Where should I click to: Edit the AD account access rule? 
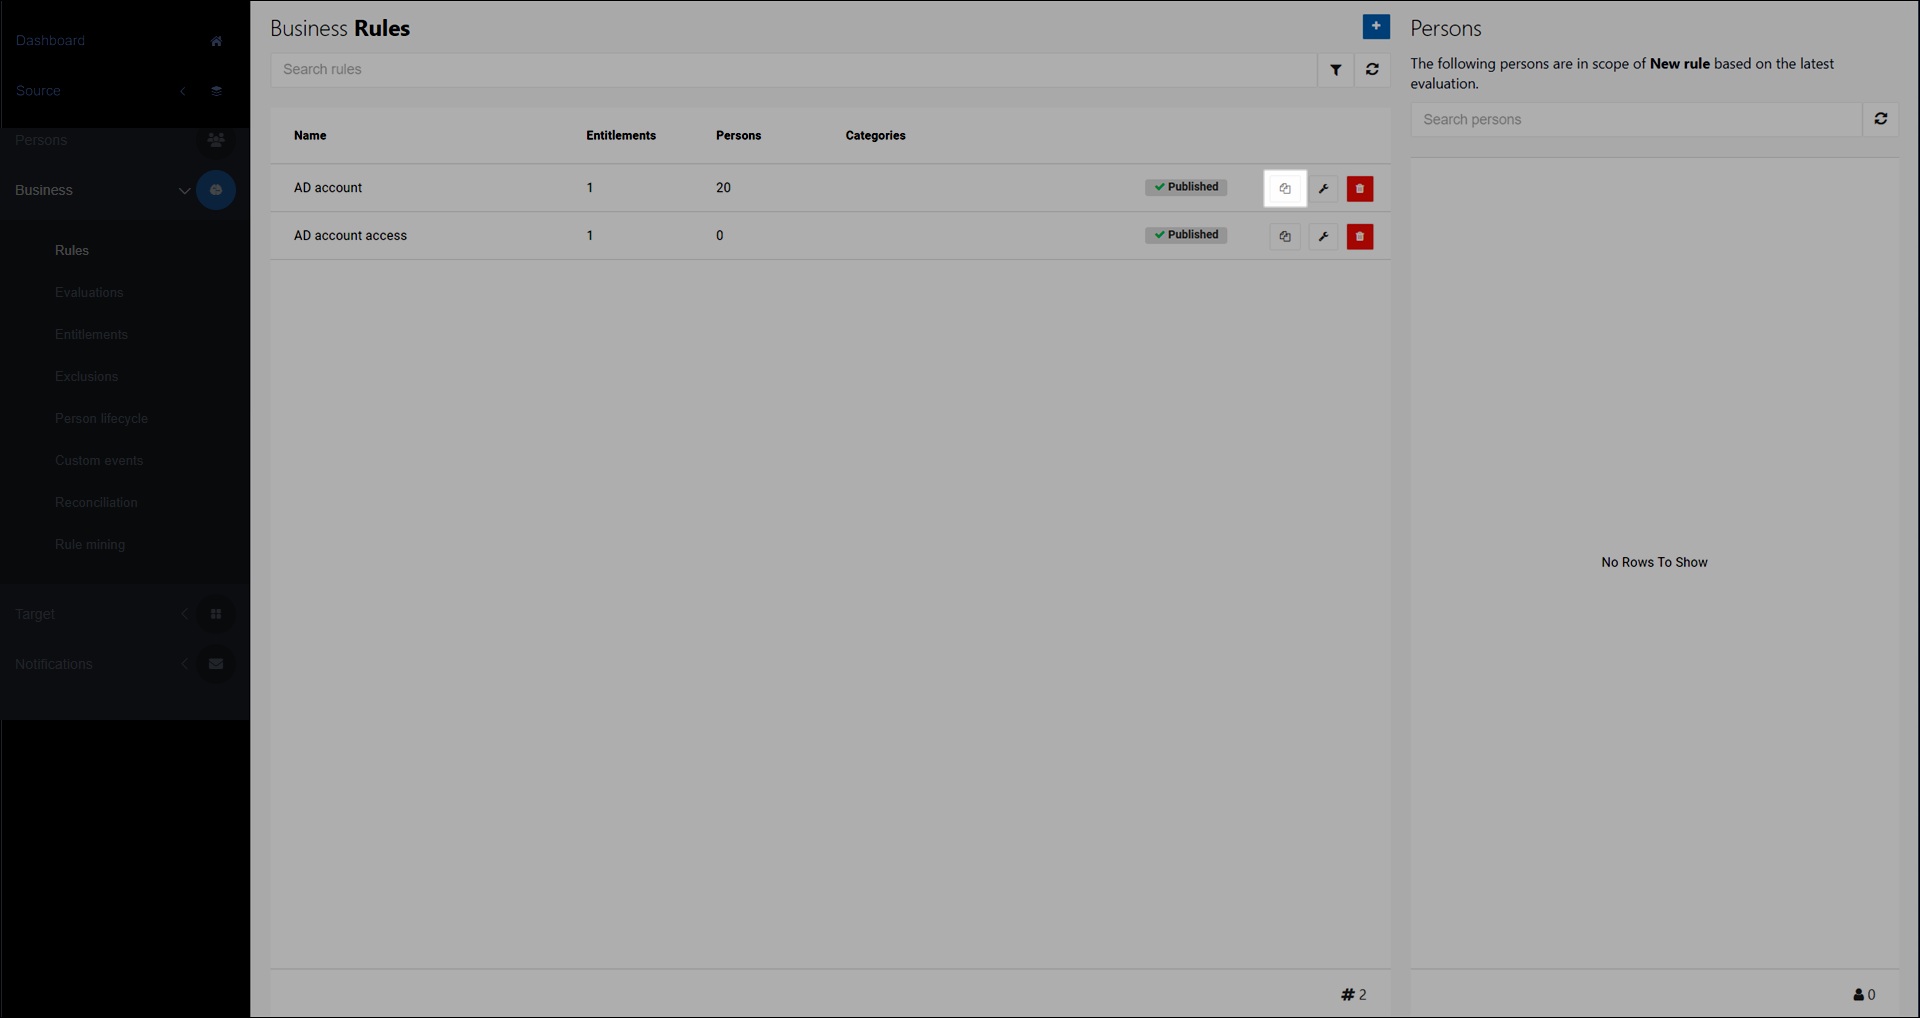1323,237
